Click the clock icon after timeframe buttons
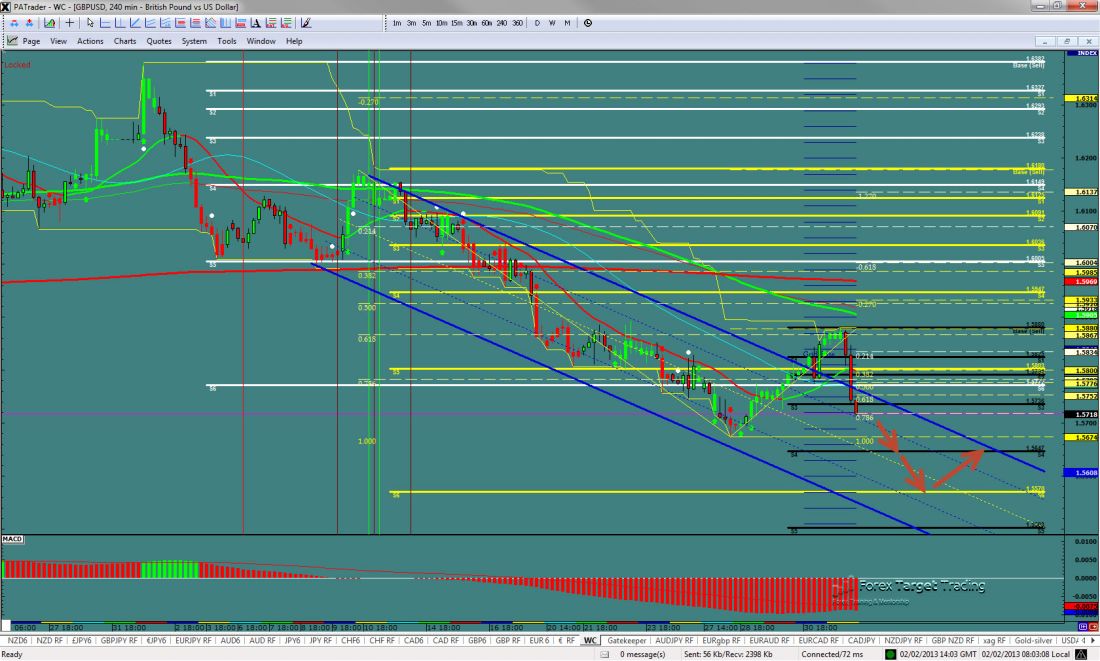1100x661 pixels. point(587,22)
